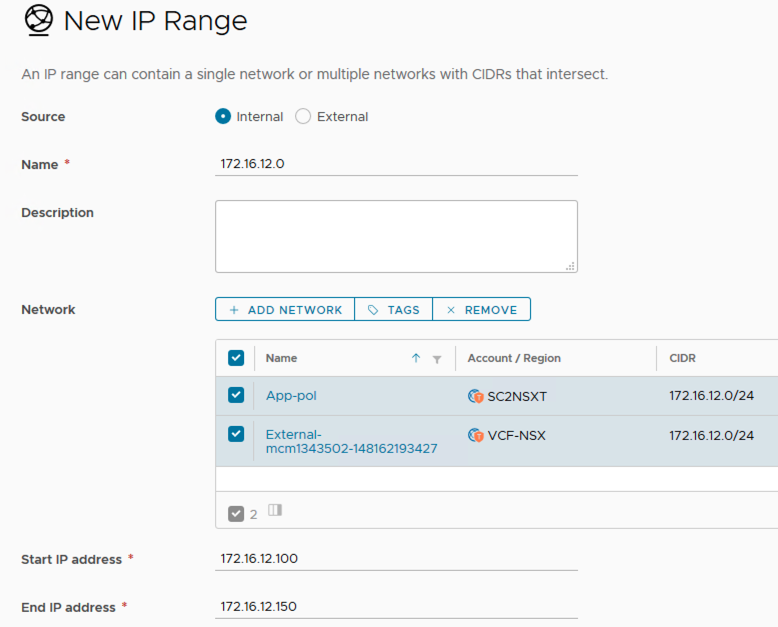The image size is (778, 627).
Task: Click the Start IP address field
Action: point(396,559)
